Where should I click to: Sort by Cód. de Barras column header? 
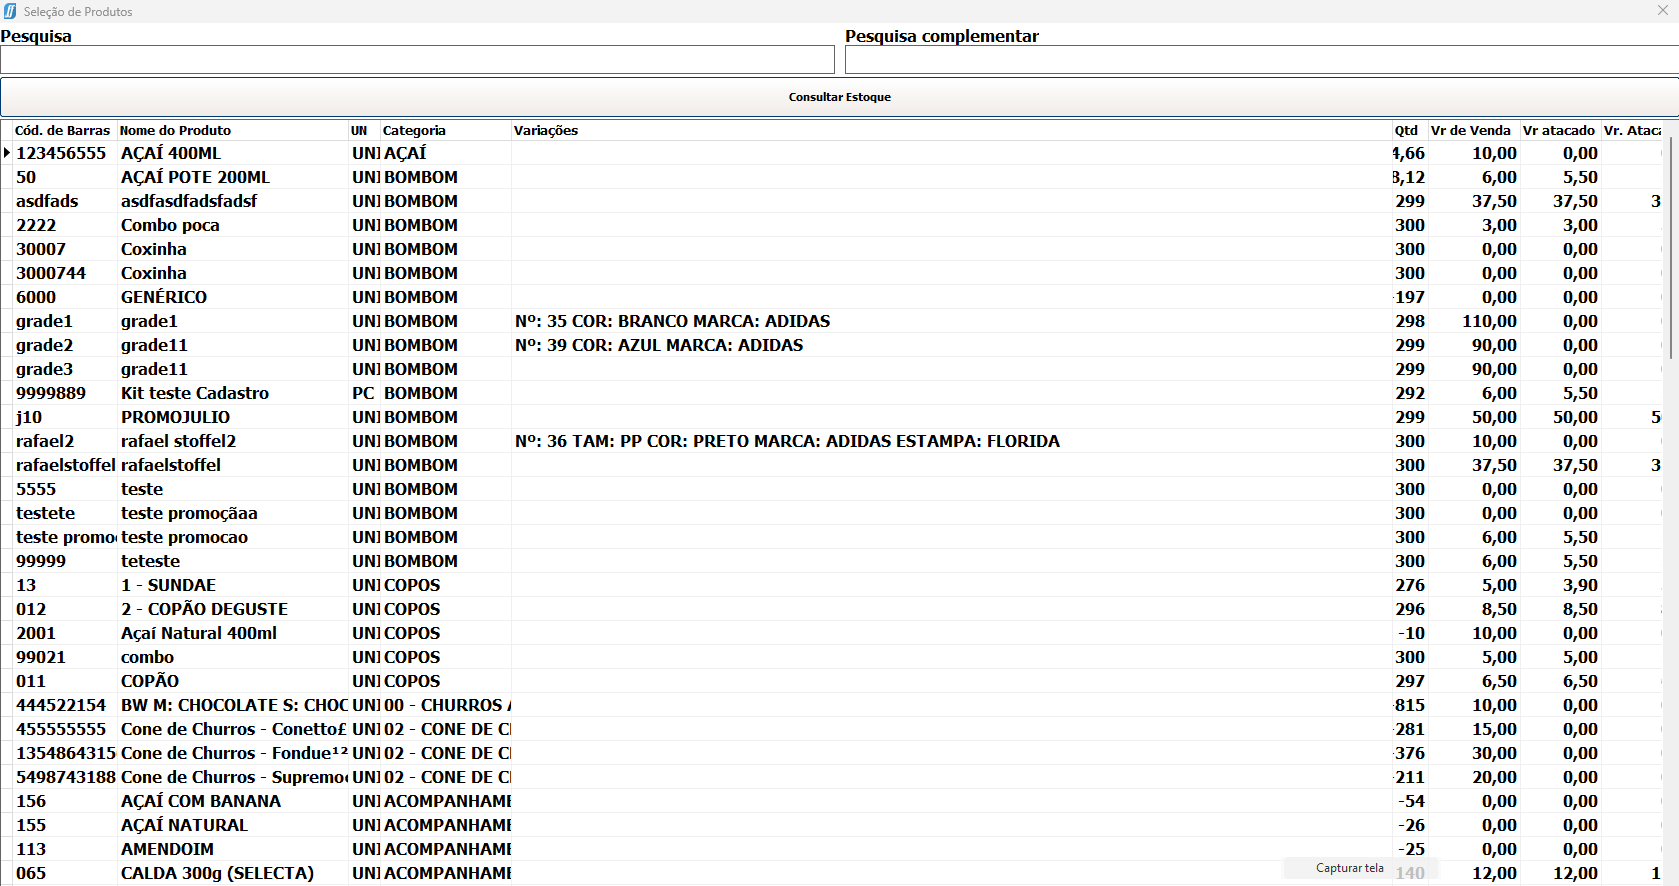[x=63, y=130]
